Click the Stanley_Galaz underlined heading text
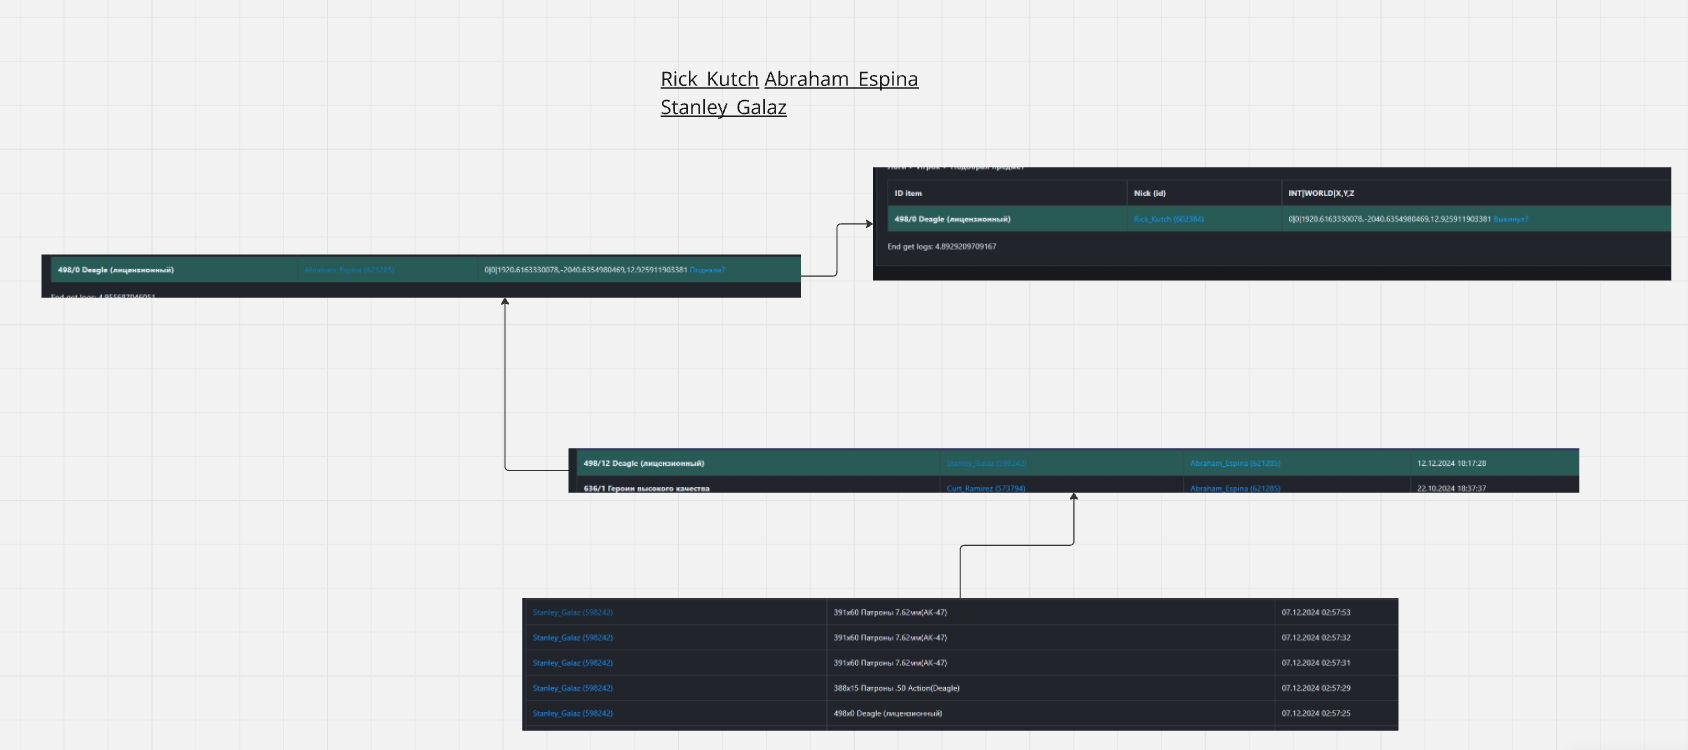The height and width of the screenshot is (750, 1688). [723, 108]
